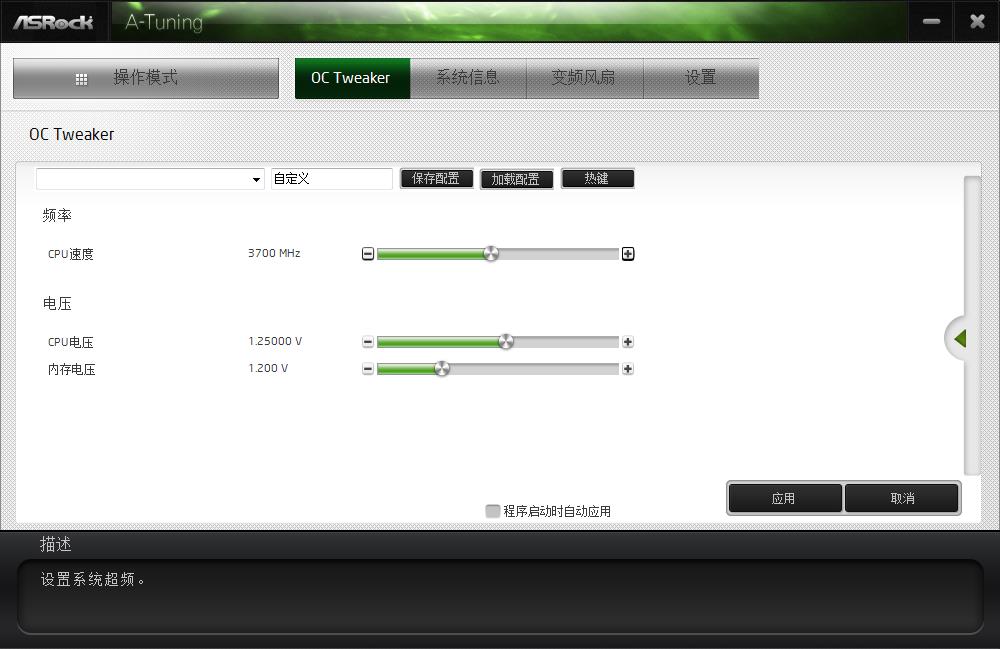1000x649 pixels.
Task: Click 热键 button
Action: point(598,179)
